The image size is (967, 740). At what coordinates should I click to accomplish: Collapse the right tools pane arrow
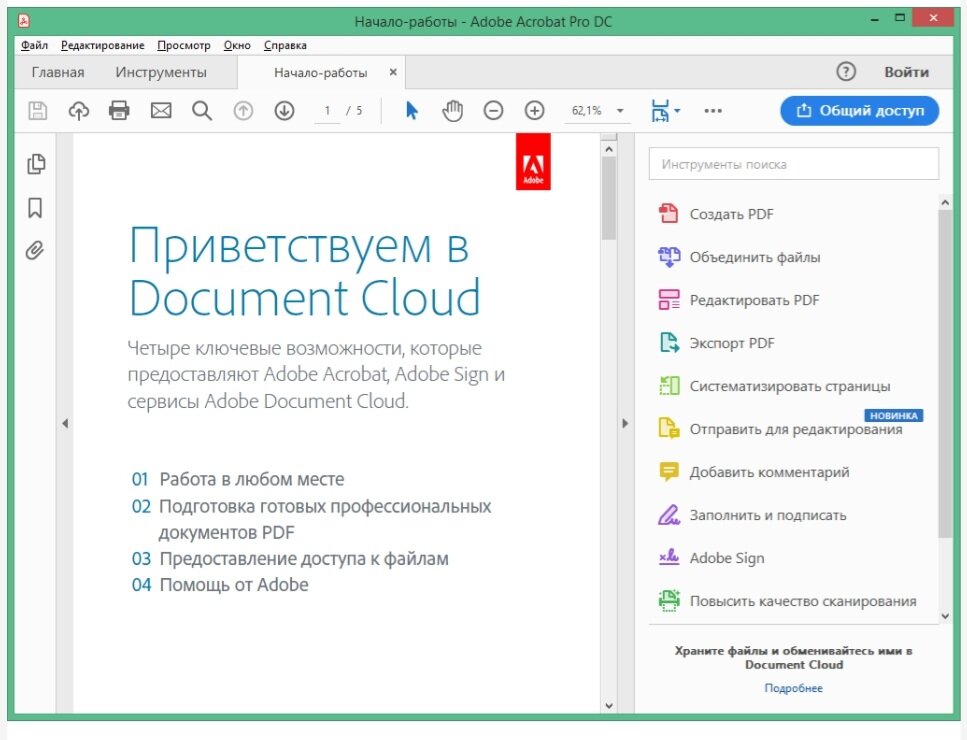[625, 424]
